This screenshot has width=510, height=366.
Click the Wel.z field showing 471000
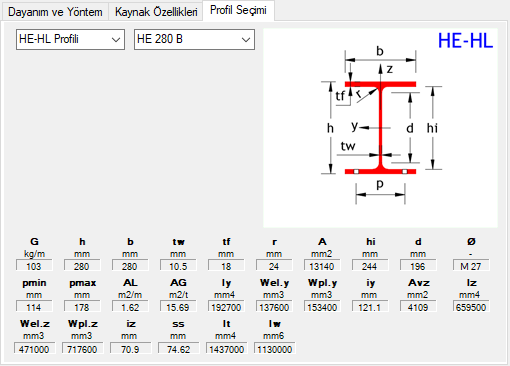tap(34, 348)
